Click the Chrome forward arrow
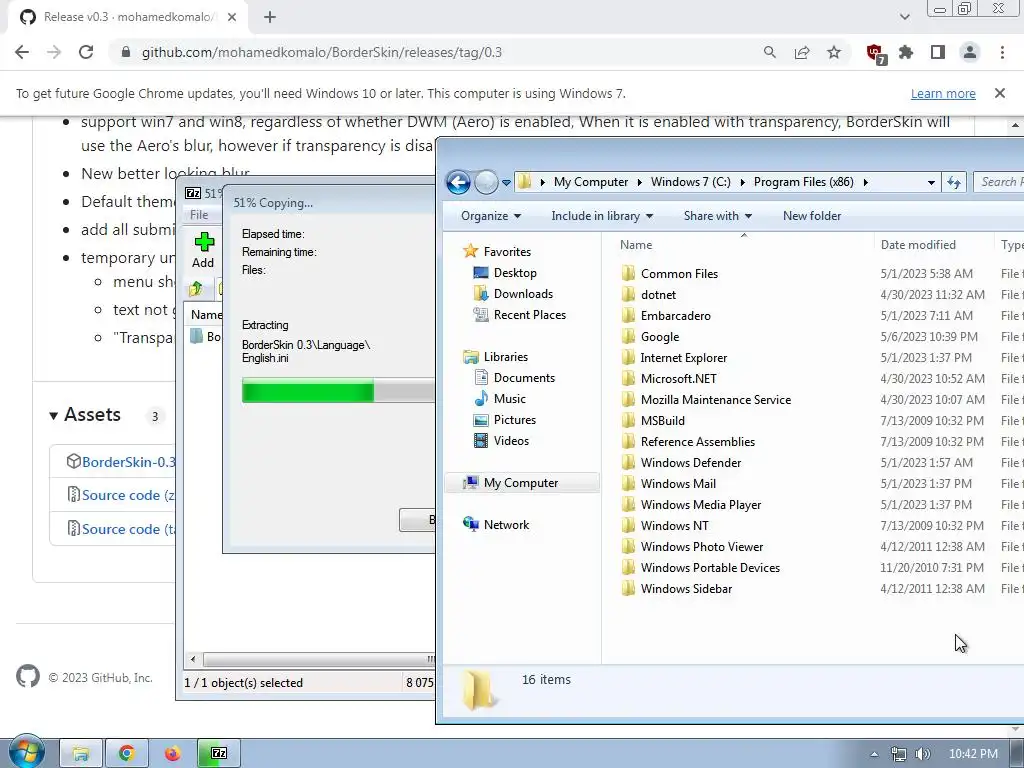 click(x=54, y=52)
